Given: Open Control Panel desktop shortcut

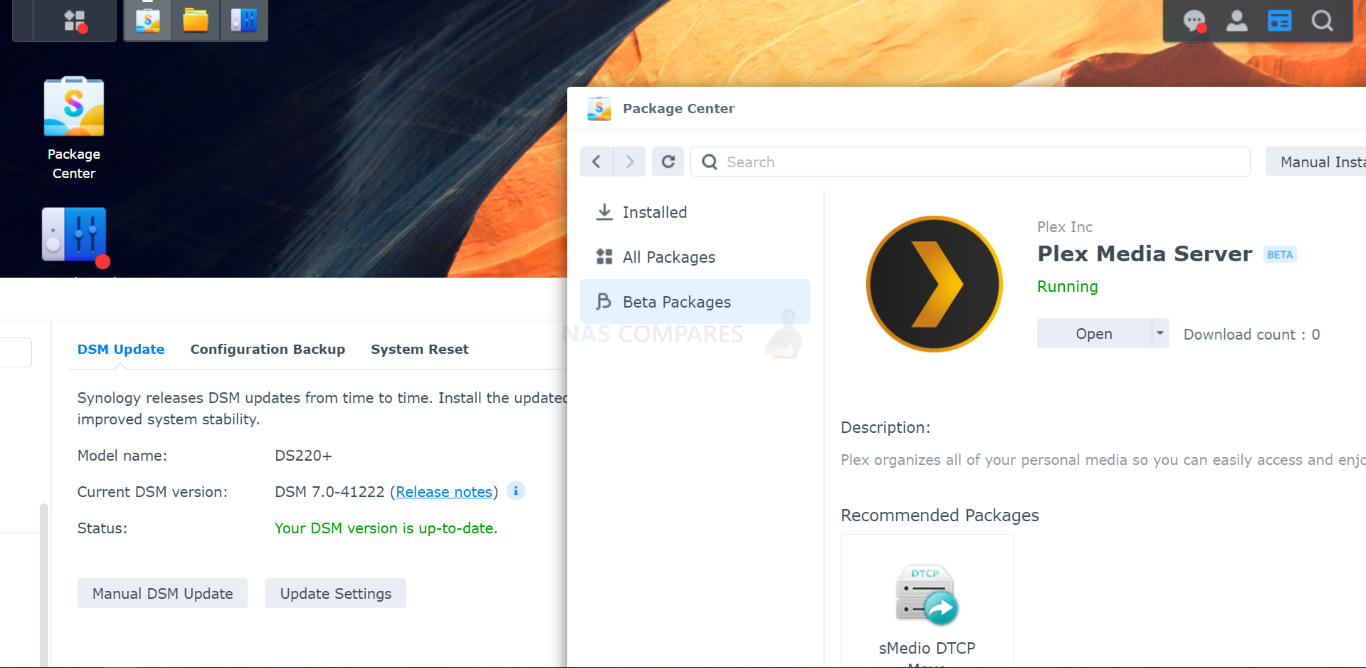Looking at the screenshot, I should [74, 236].
